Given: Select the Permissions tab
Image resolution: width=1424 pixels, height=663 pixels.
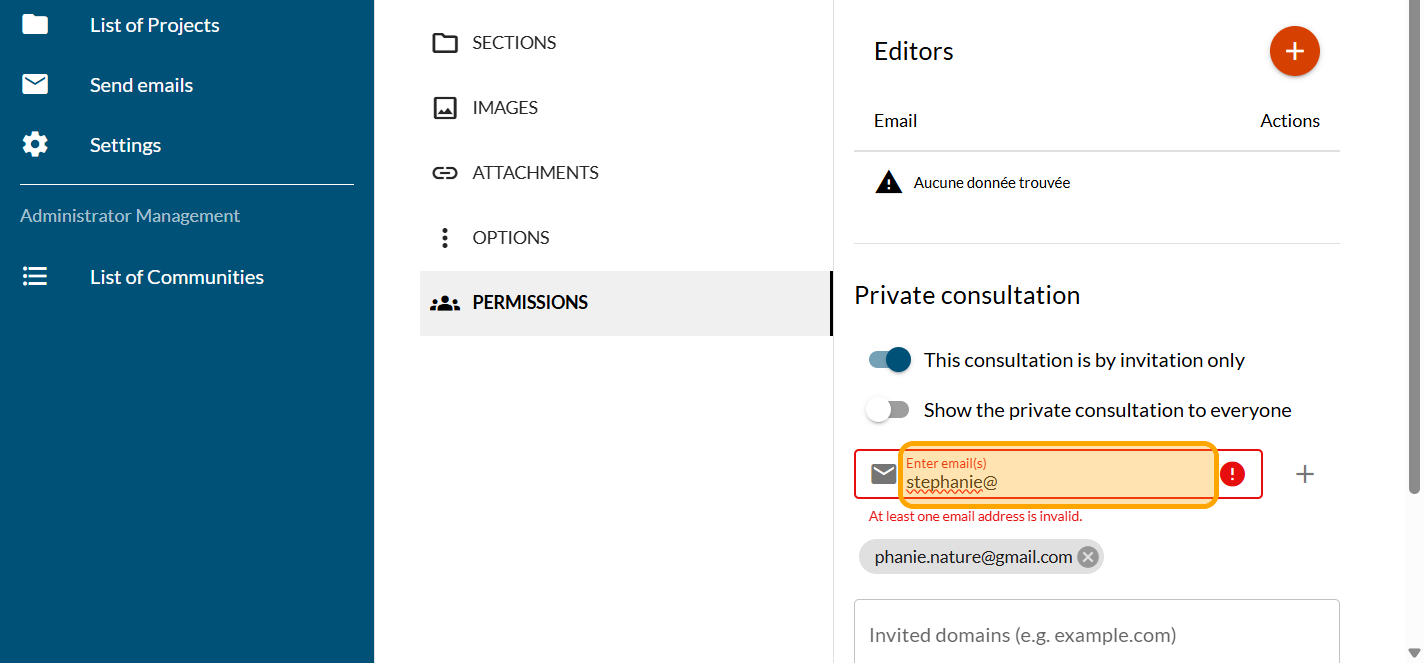Looking at the screenshot, I should tap(530, 303).
